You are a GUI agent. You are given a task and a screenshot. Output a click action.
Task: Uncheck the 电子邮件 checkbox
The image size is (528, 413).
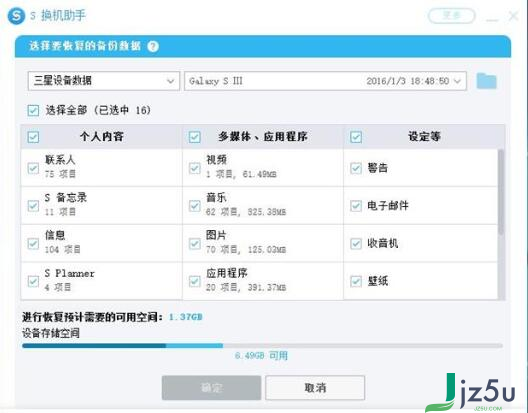tap(356, 205)
